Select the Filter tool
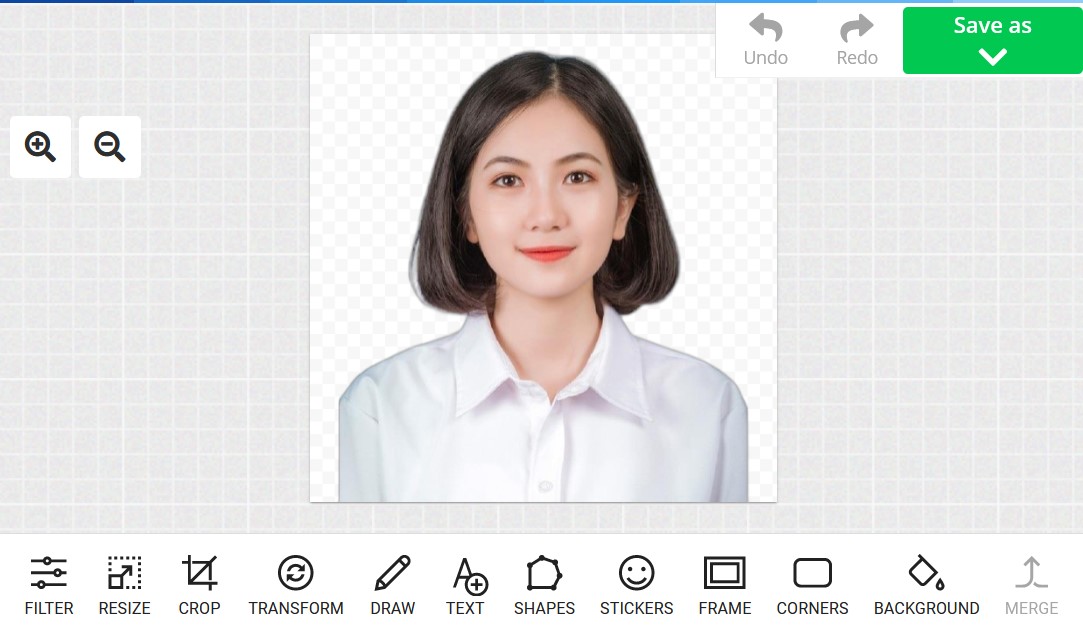 [49, 583]
